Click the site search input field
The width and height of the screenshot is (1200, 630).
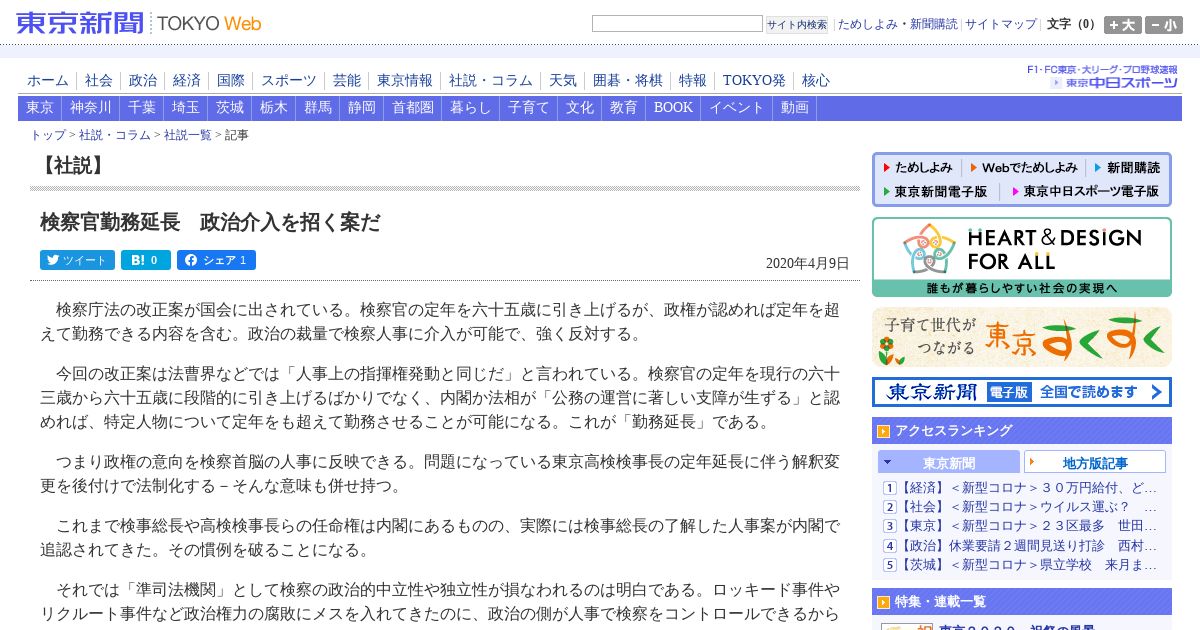tap(677, 24)
